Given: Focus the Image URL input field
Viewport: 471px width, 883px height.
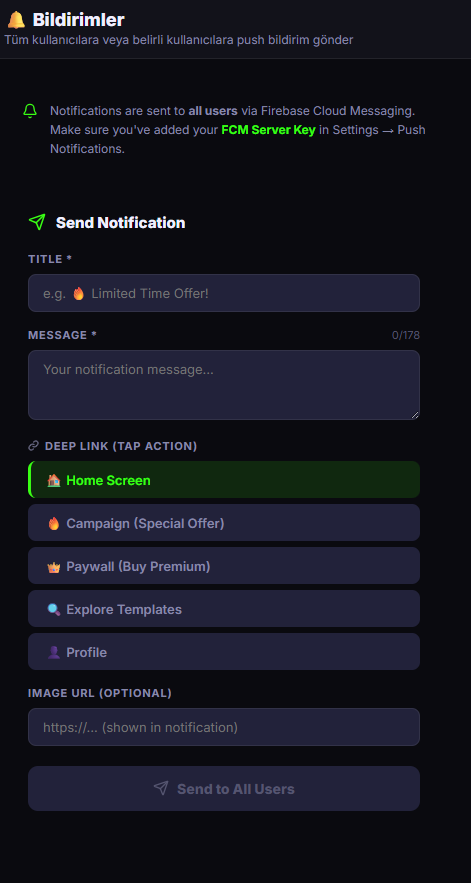Looking at the screenshot, I should (224, 727).
